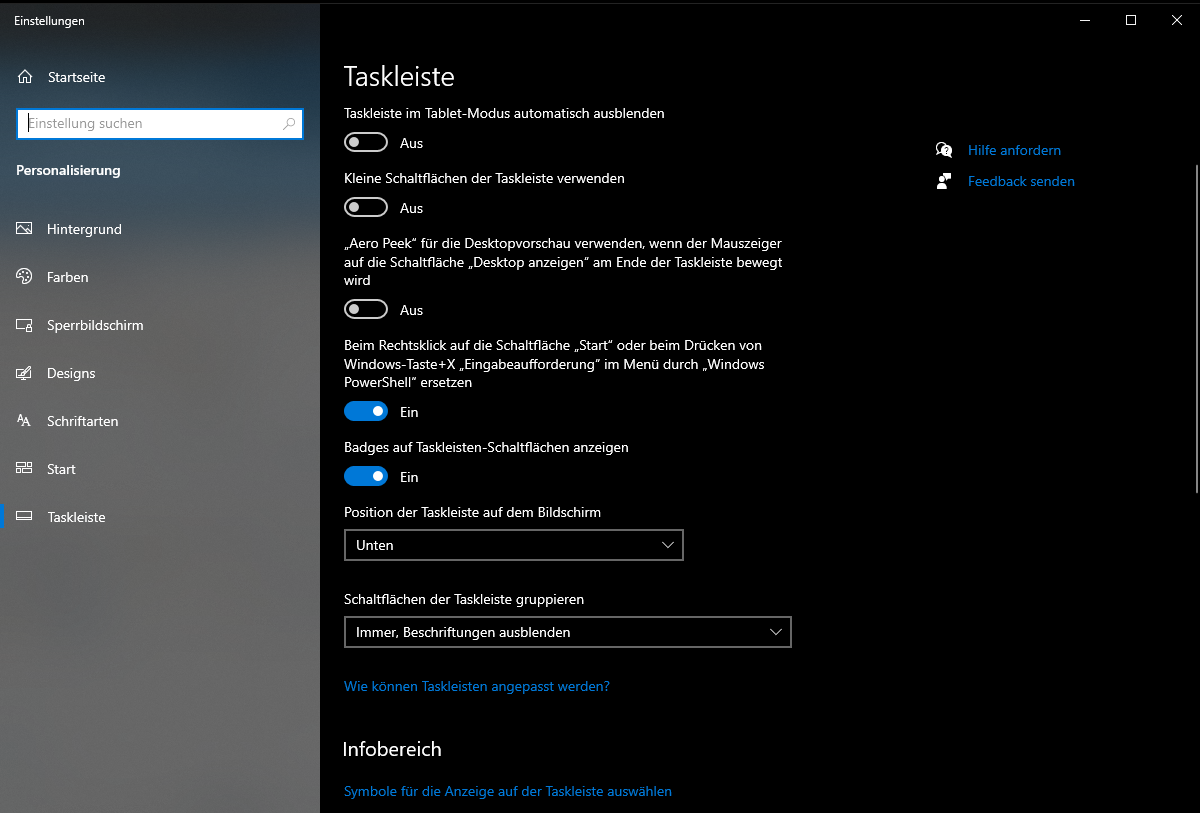Open link Wie können Taskleisten angepasst werden?
Image resolution: width=1200 pixels, height=813 pixels.
476,687
